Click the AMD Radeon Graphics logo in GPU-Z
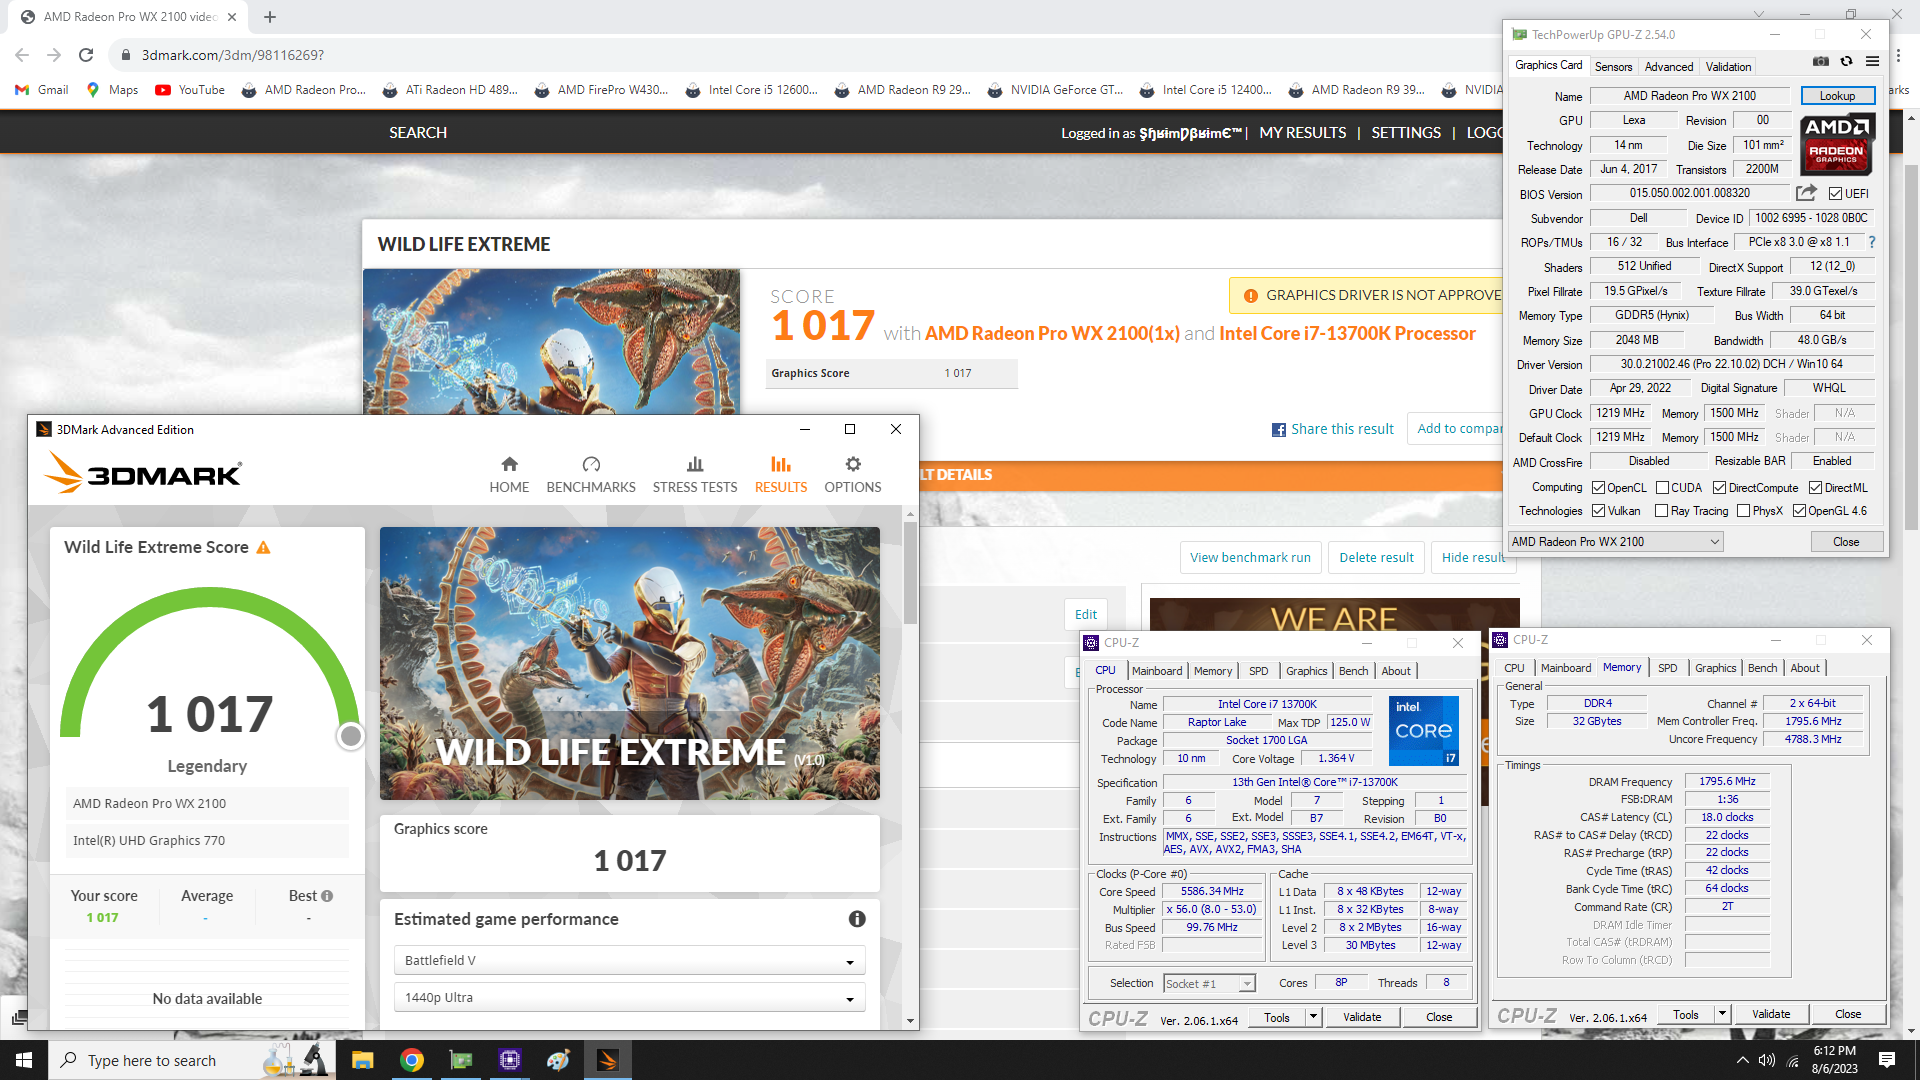 tap(1837, 145)
